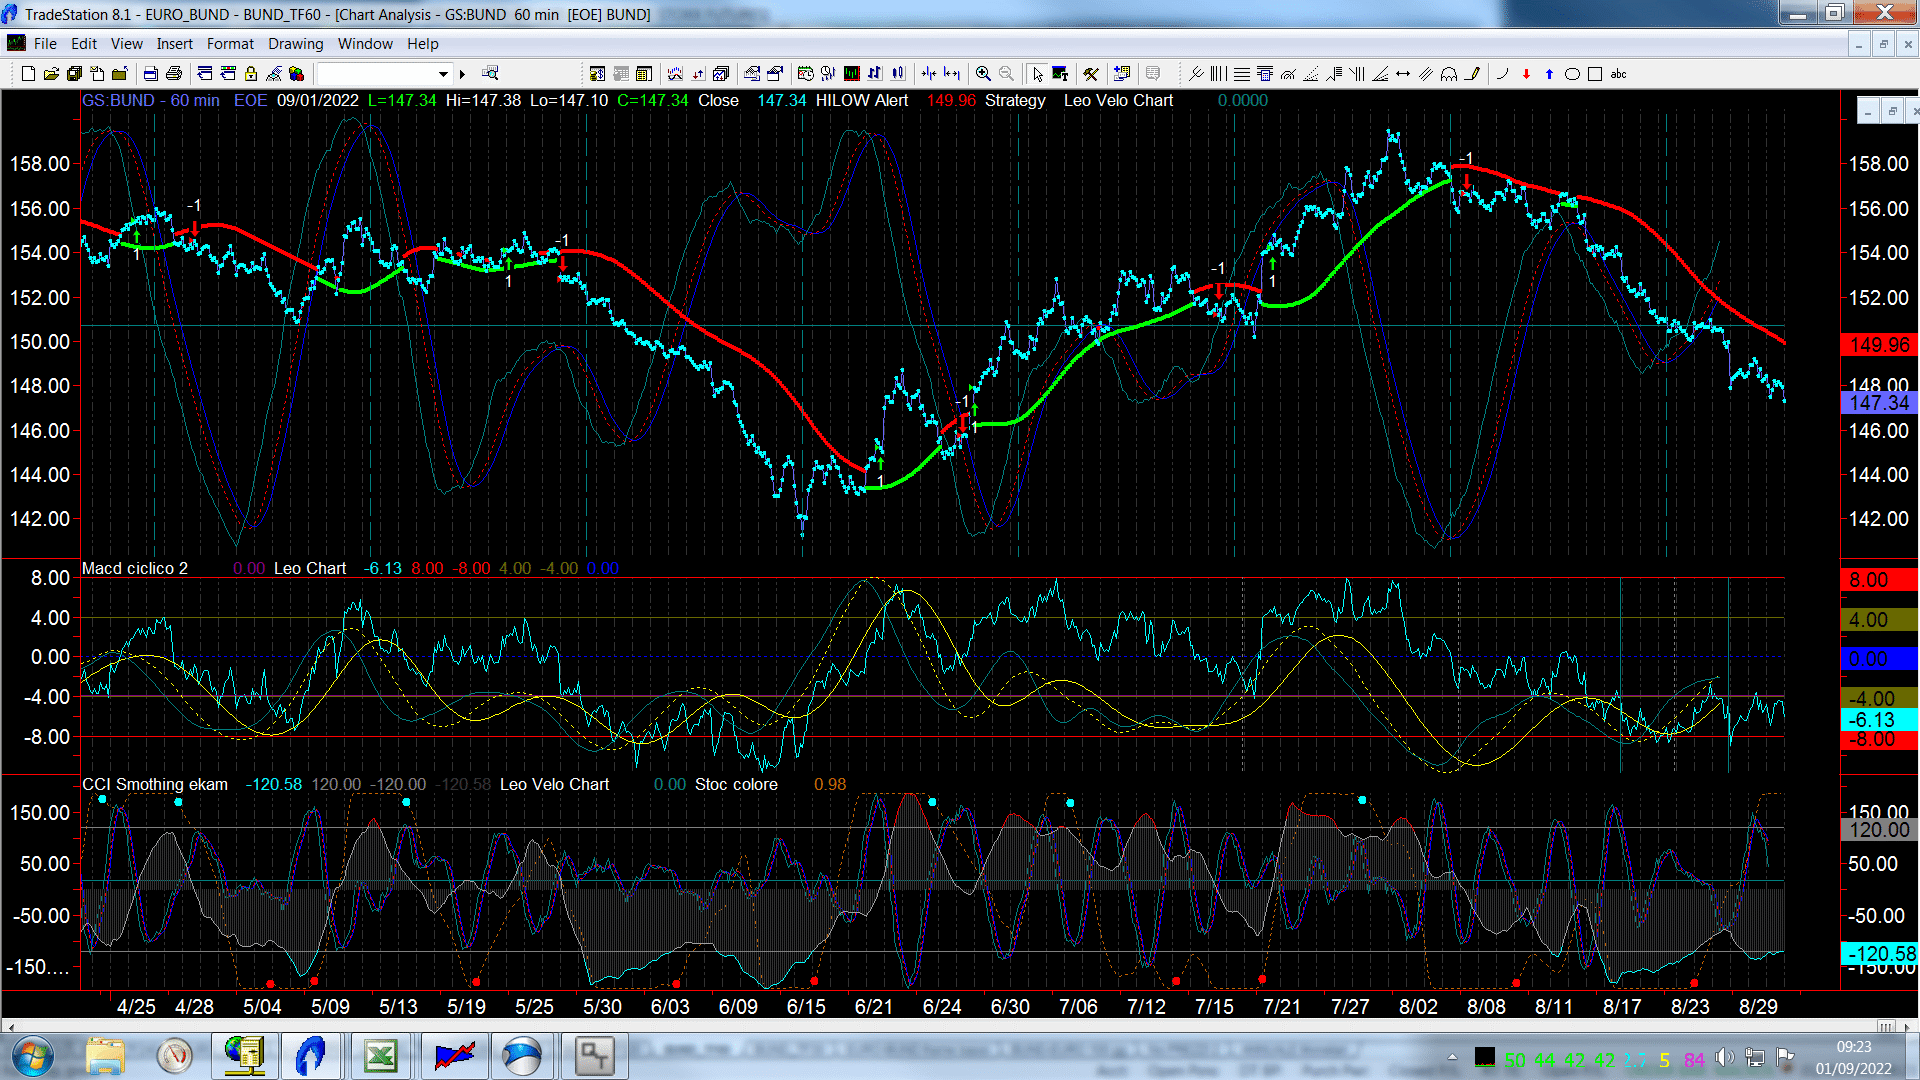Click the hammer and wrench tools icon
This screenshot has width=1920, height=1080.
(x=1091, y=74)
